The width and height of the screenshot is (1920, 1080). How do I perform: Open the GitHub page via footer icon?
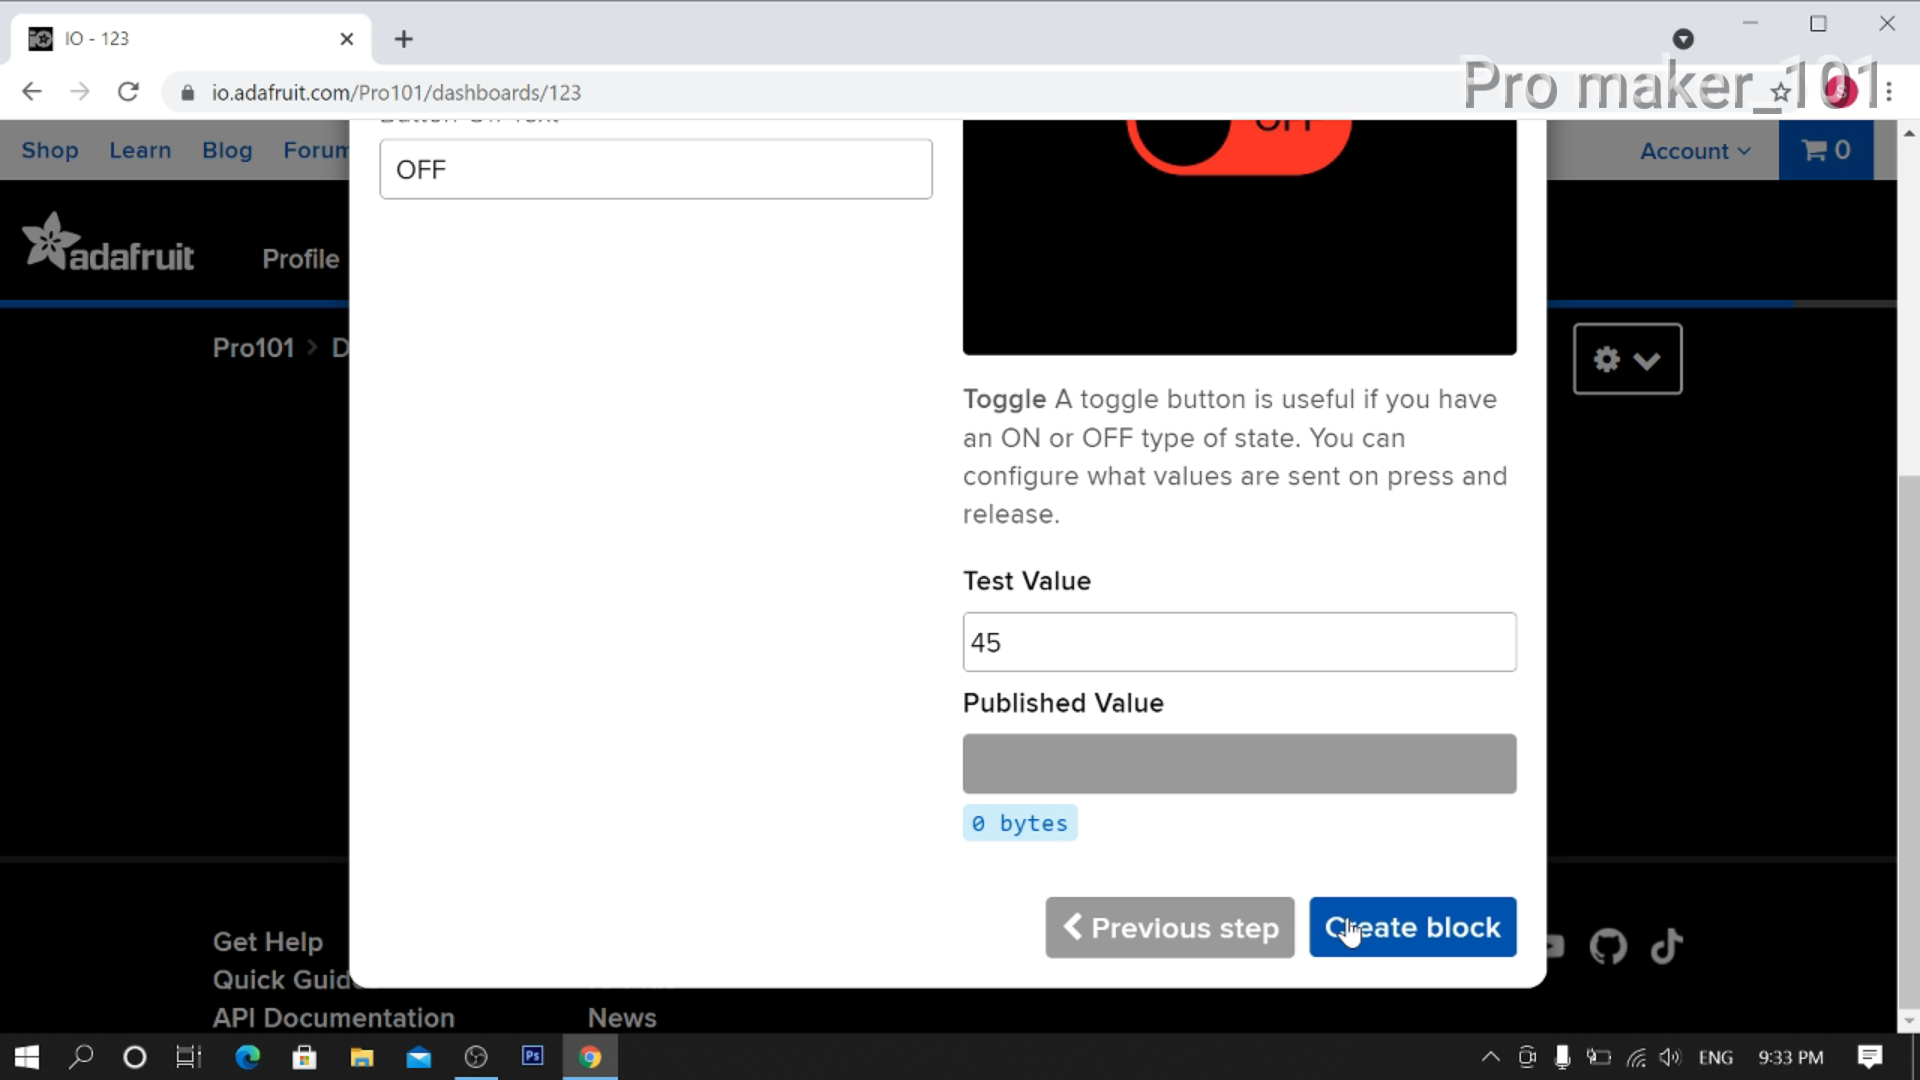tap(1609, 946)
